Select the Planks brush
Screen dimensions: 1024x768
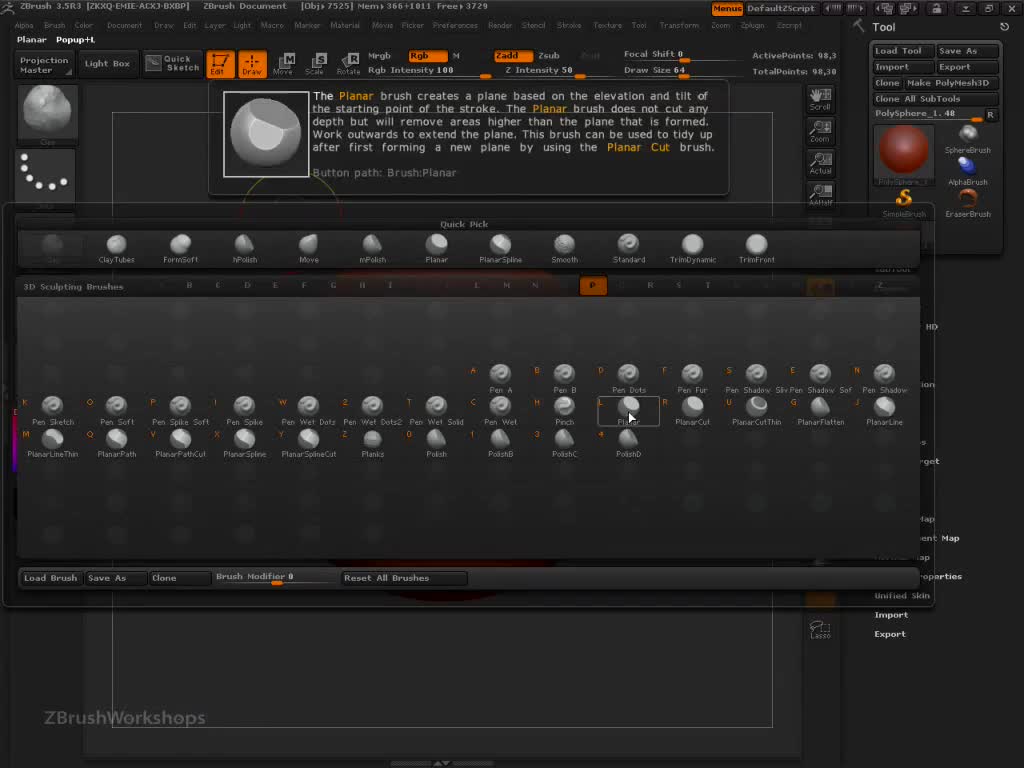(372, 443)
